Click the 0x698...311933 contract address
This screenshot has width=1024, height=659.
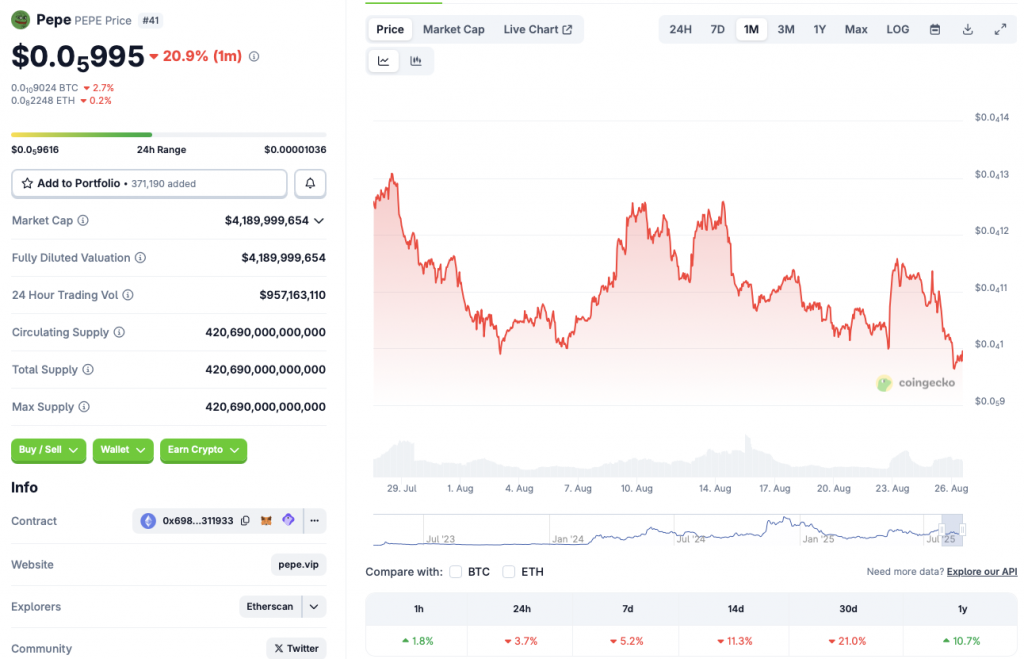point(198,521)
